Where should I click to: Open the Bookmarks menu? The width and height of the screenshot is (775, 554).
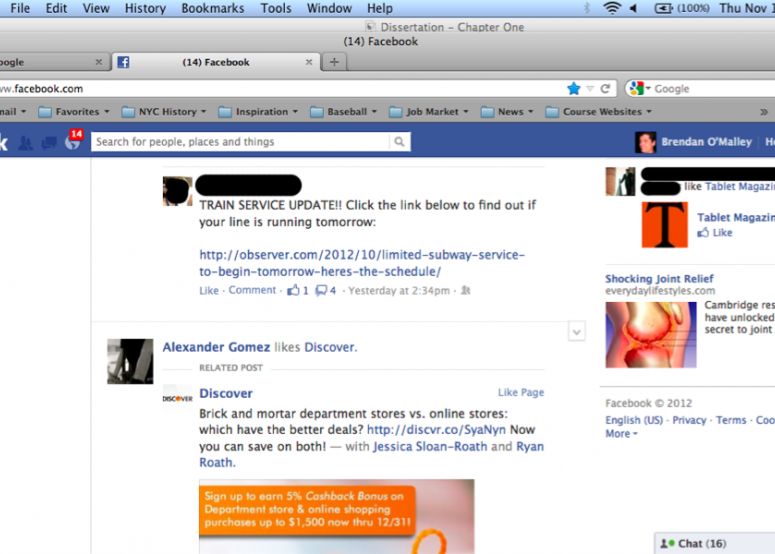[x=212, y=8]
